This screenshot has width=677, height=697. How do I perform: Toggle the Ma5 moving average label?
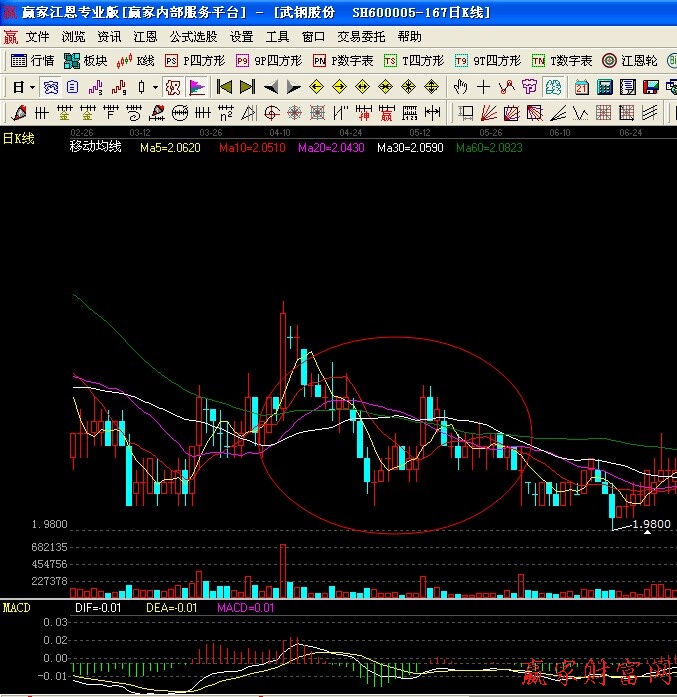pyautogui.click(x=170, y=148)
